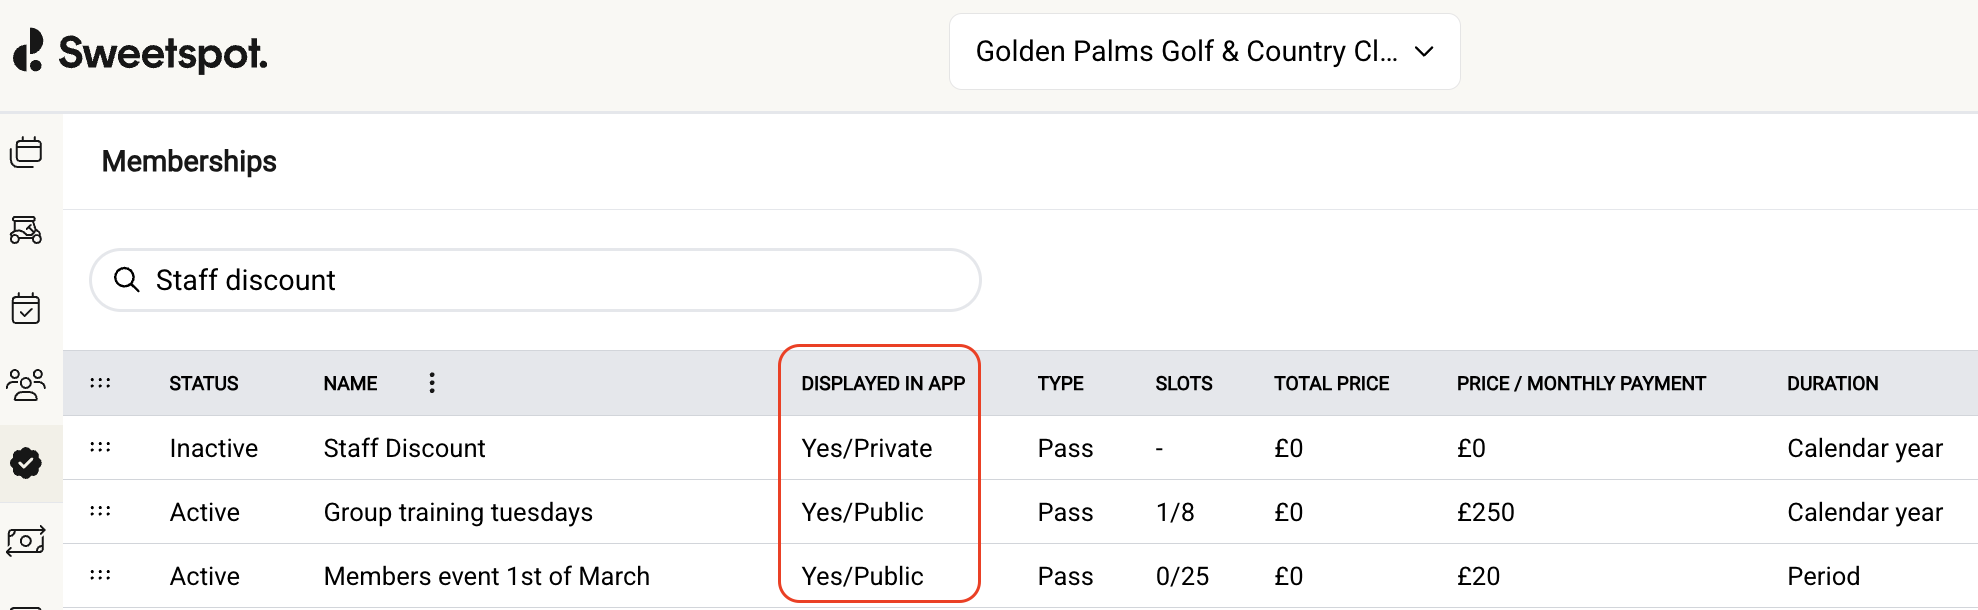Expand the Golden Palms club selector

(1204, 52)
